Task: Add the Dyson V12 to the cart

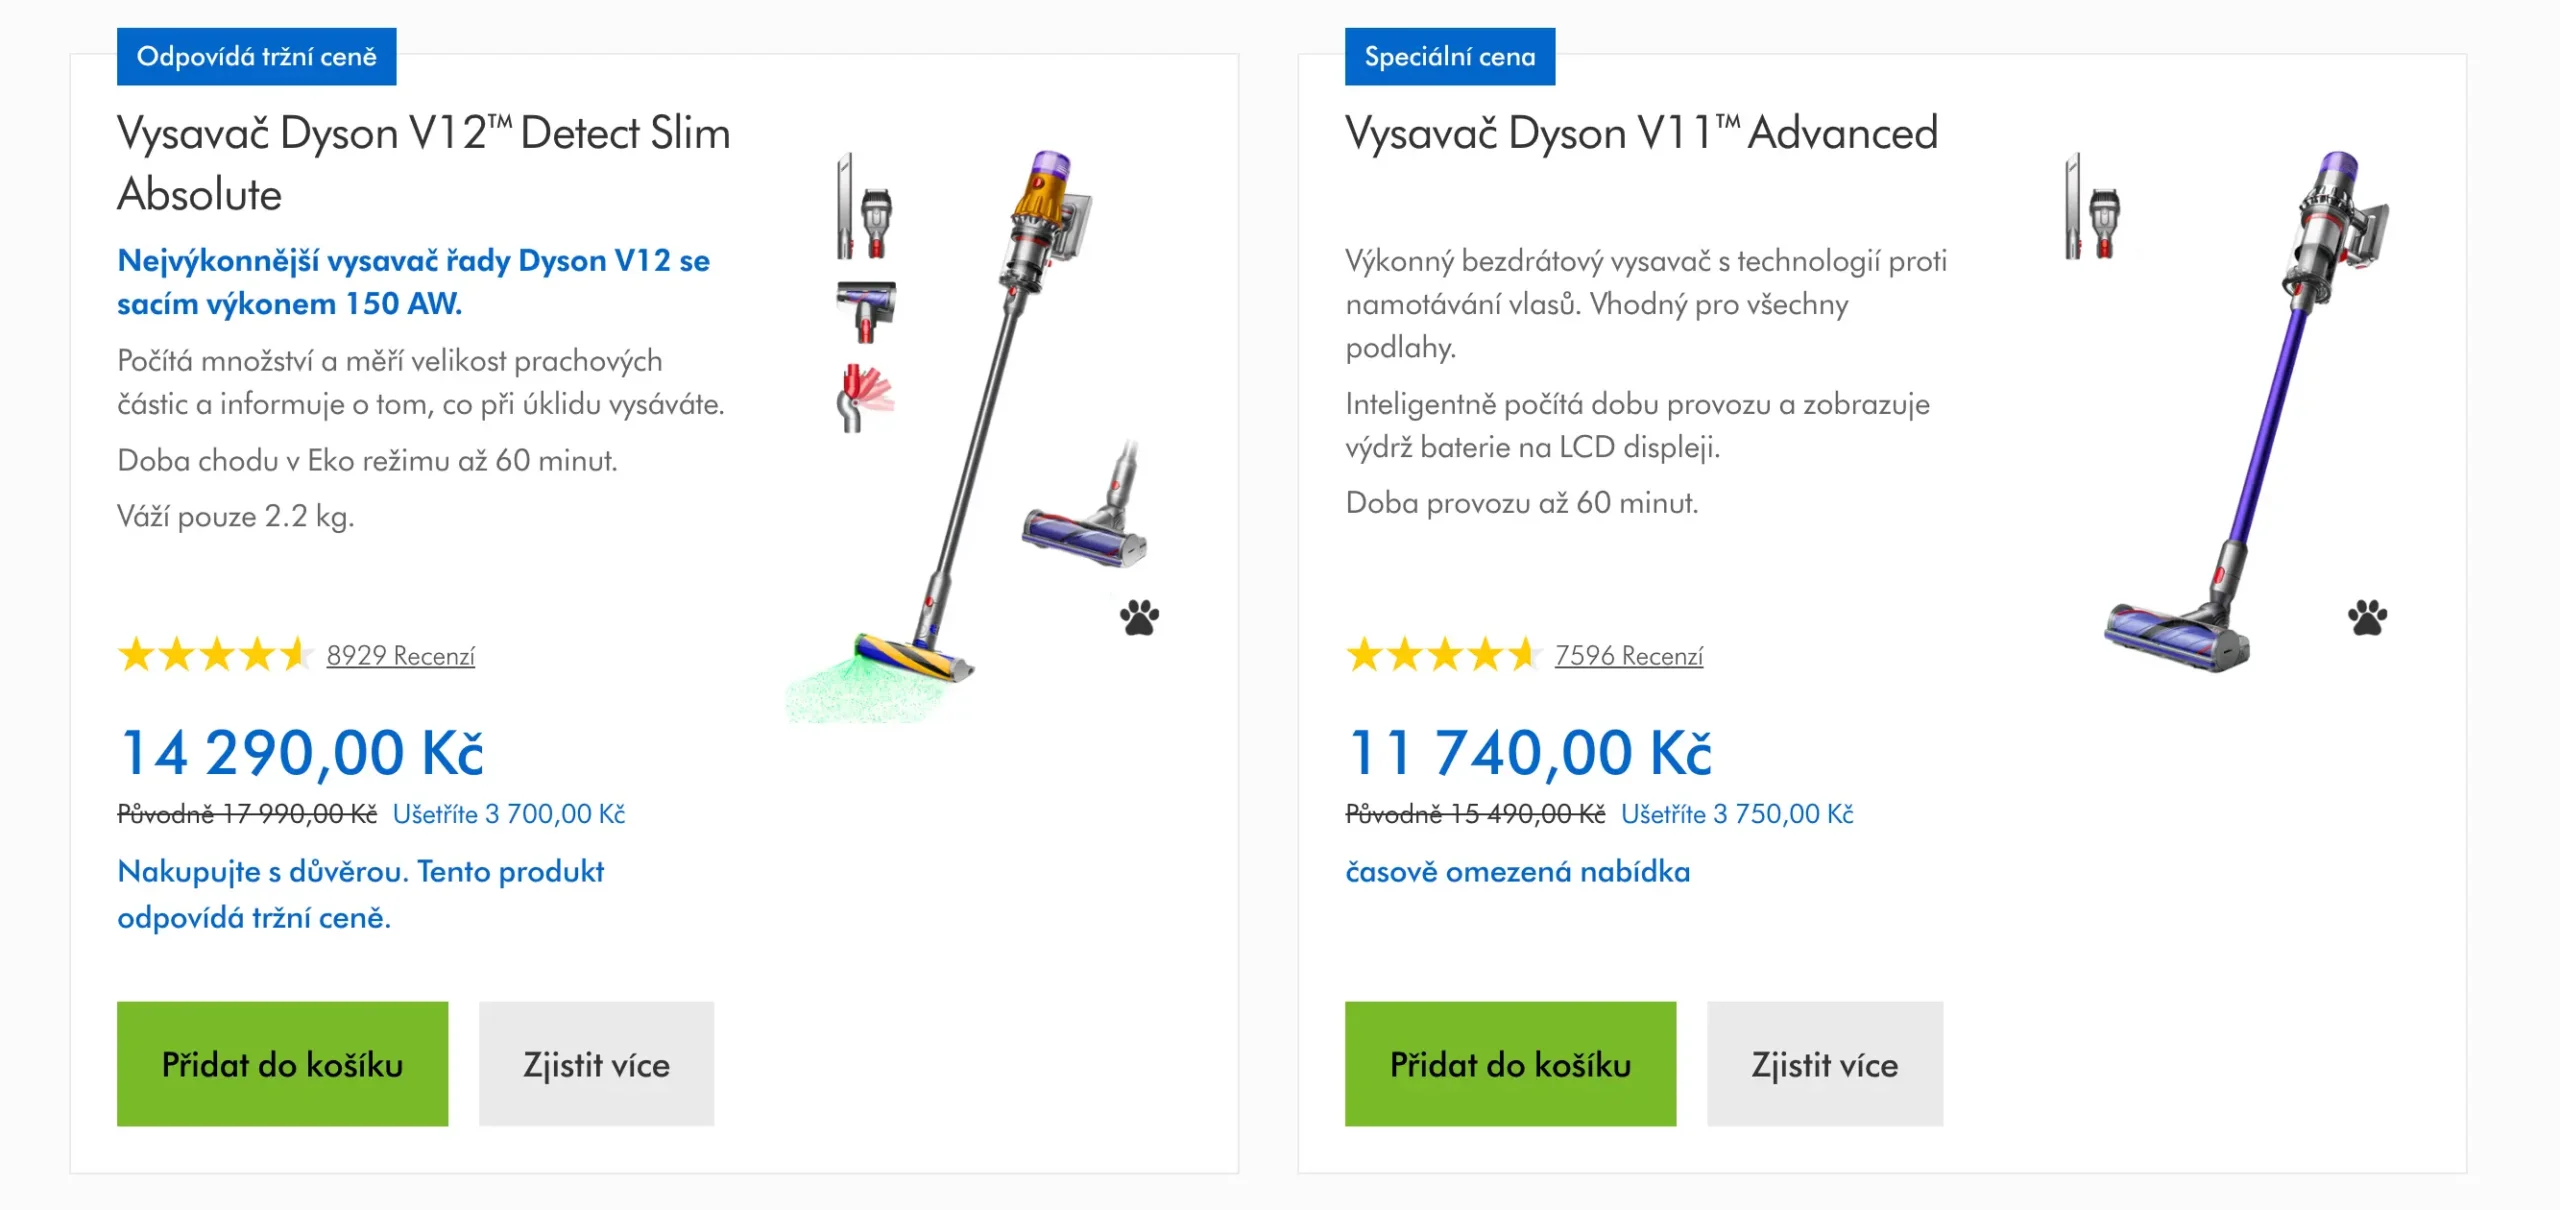Action: coord(282,1063)
